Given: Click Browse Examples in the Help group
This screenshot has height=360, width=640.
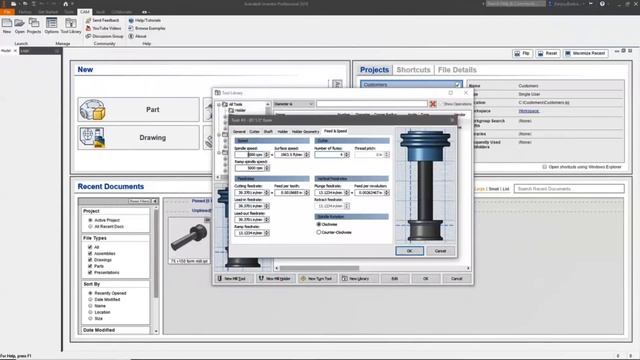Looking at the screenshot, I should point(147,28).
